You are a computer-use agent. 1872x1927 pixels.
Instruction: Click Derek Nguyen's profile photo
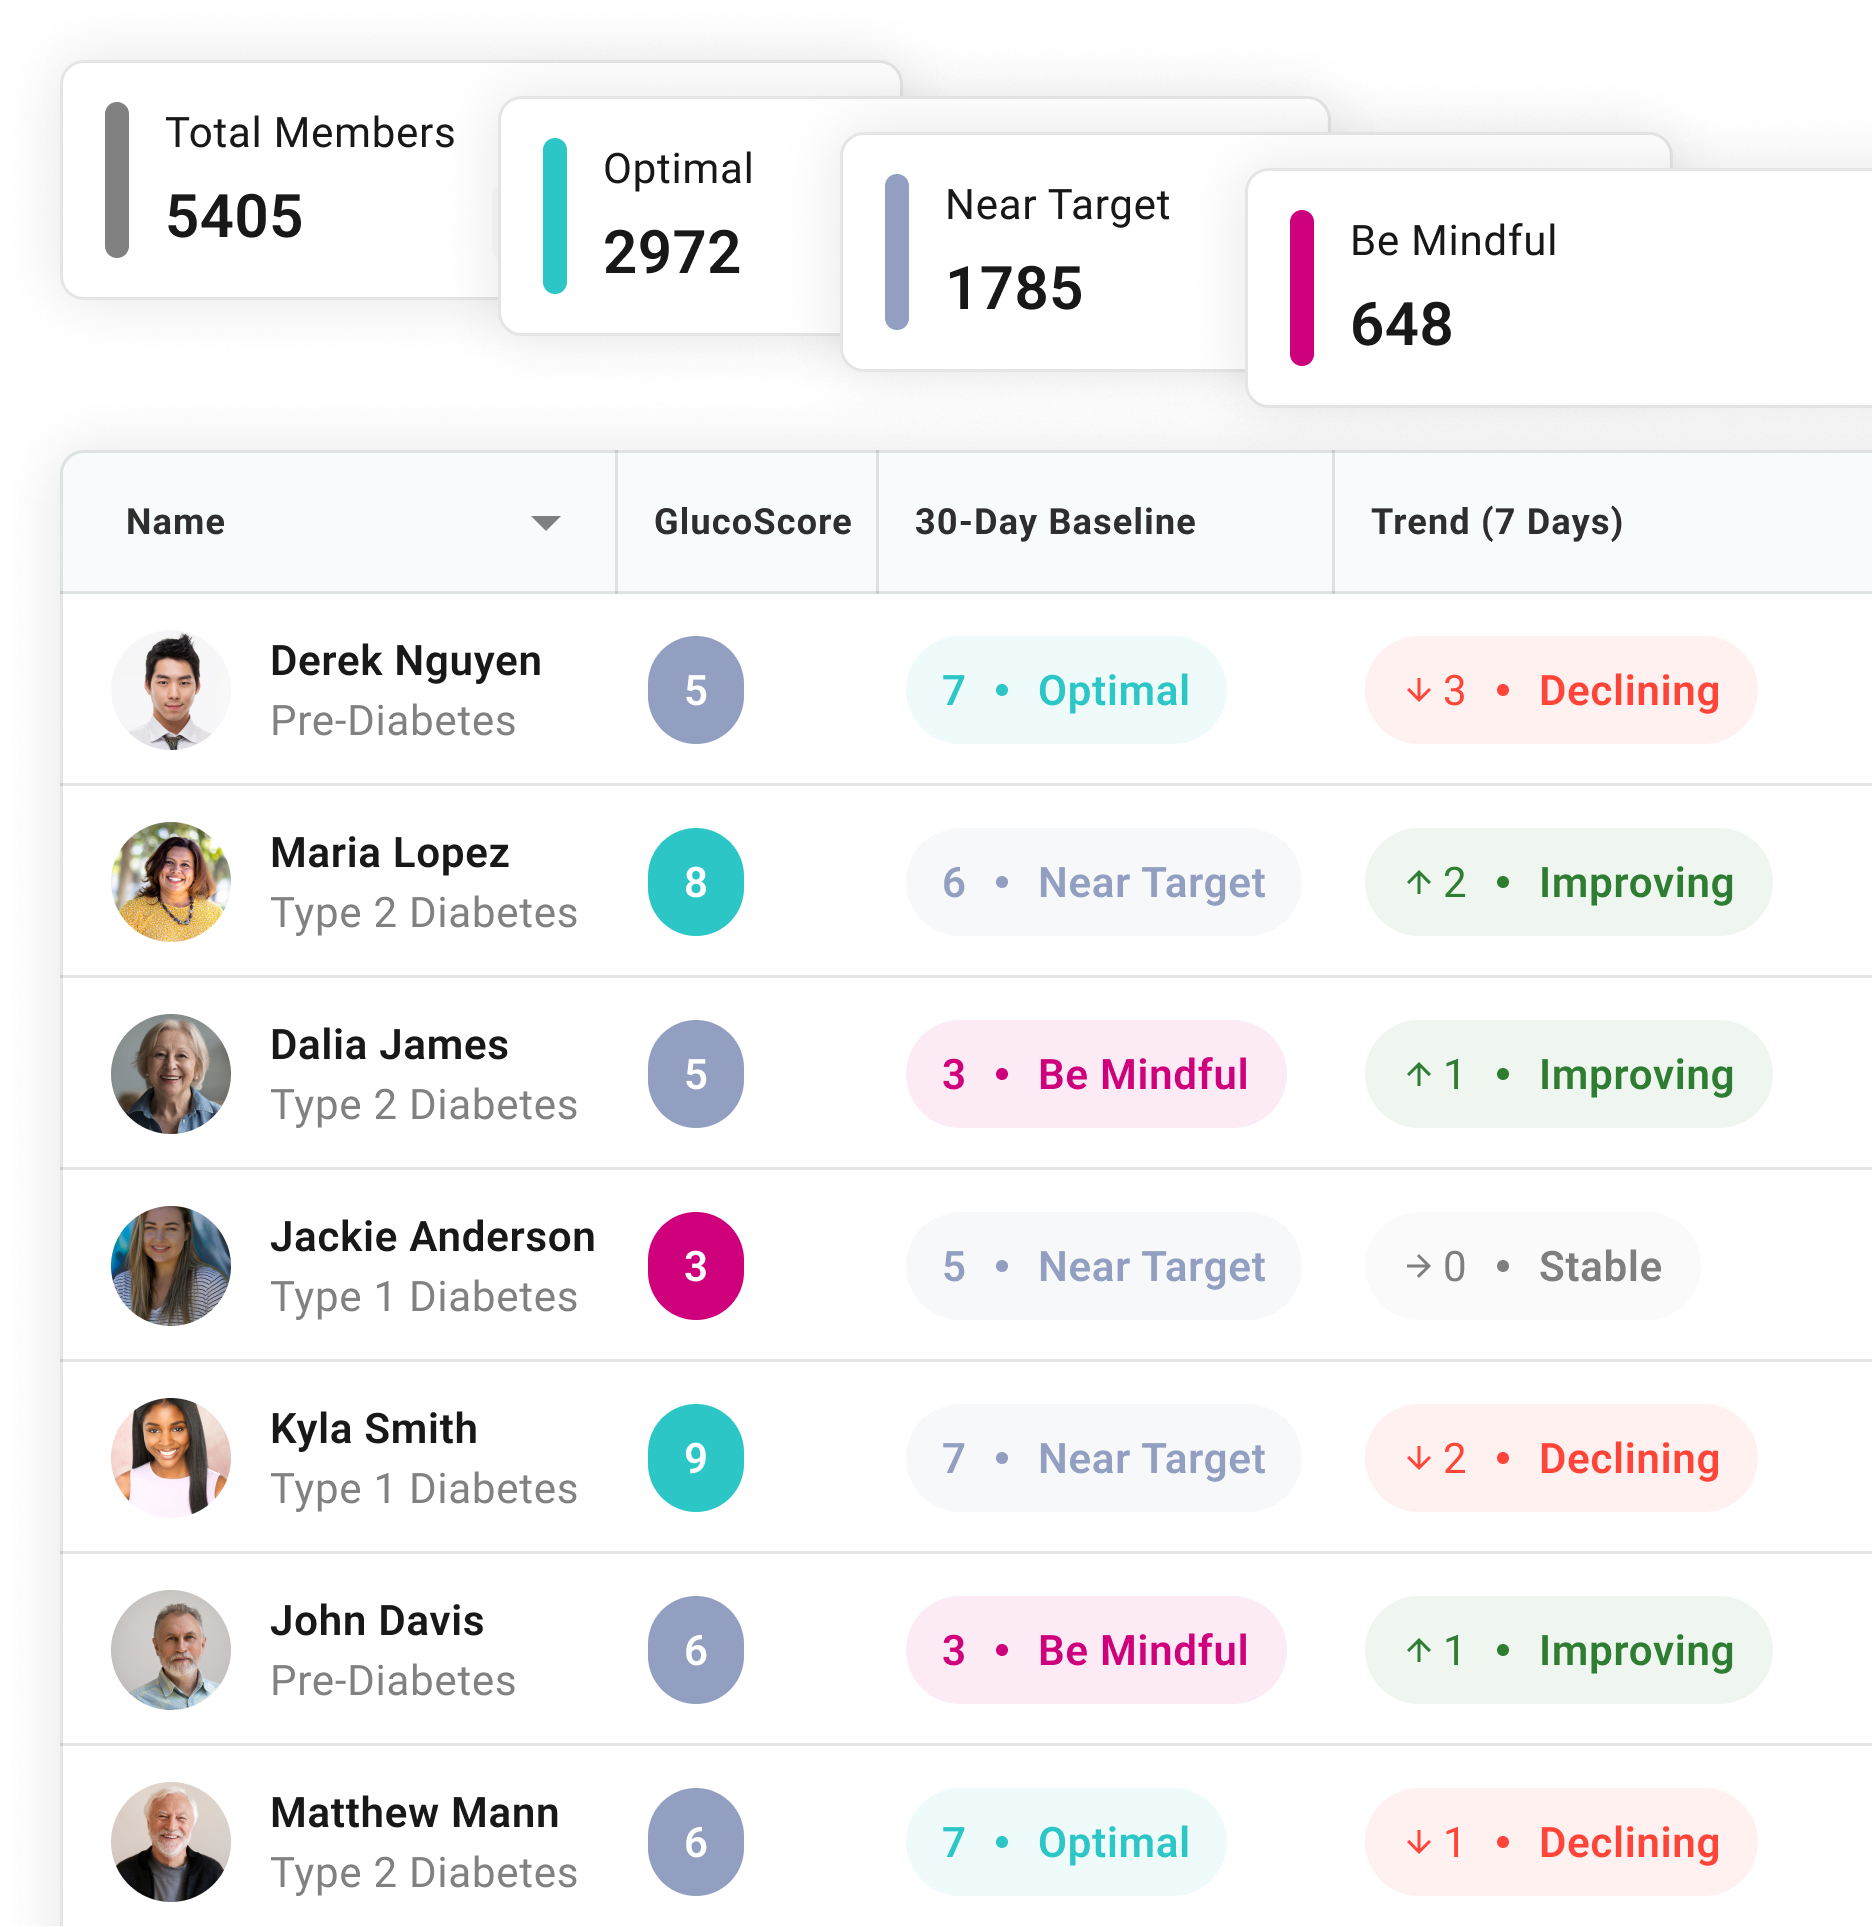pos(171,690)
